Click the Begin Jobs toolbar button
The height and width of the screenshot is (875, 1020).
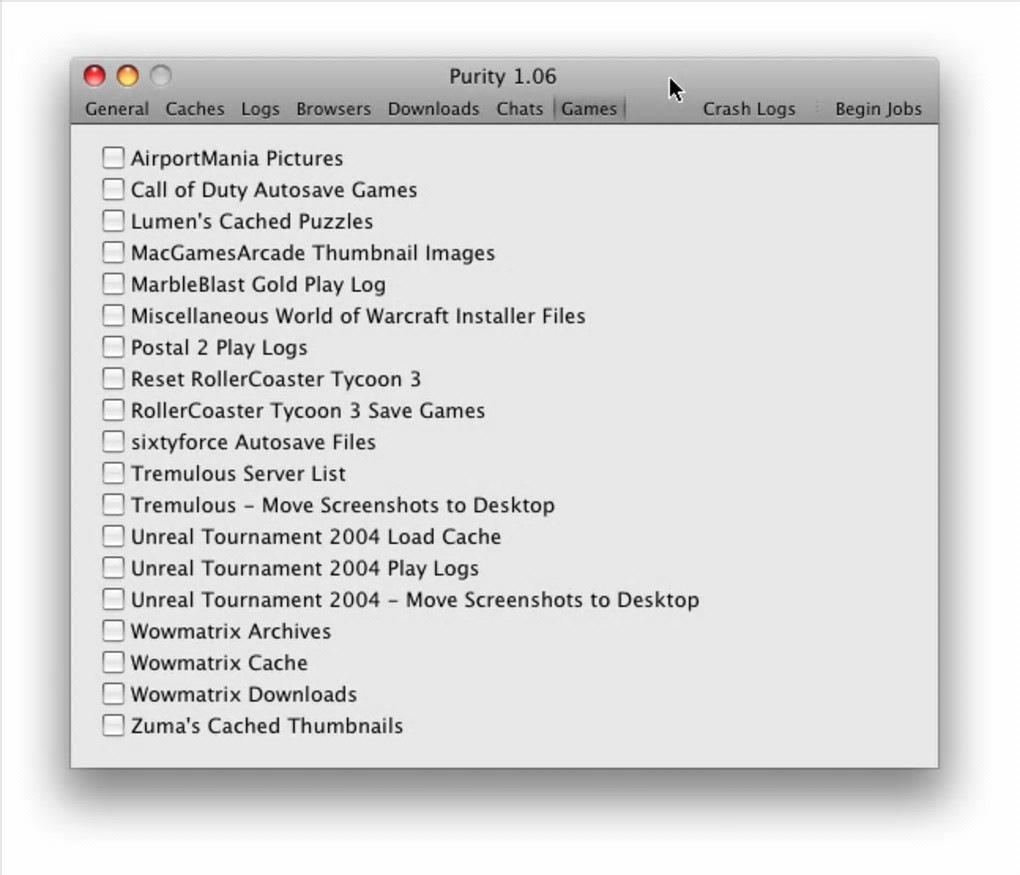click(879, 109)
